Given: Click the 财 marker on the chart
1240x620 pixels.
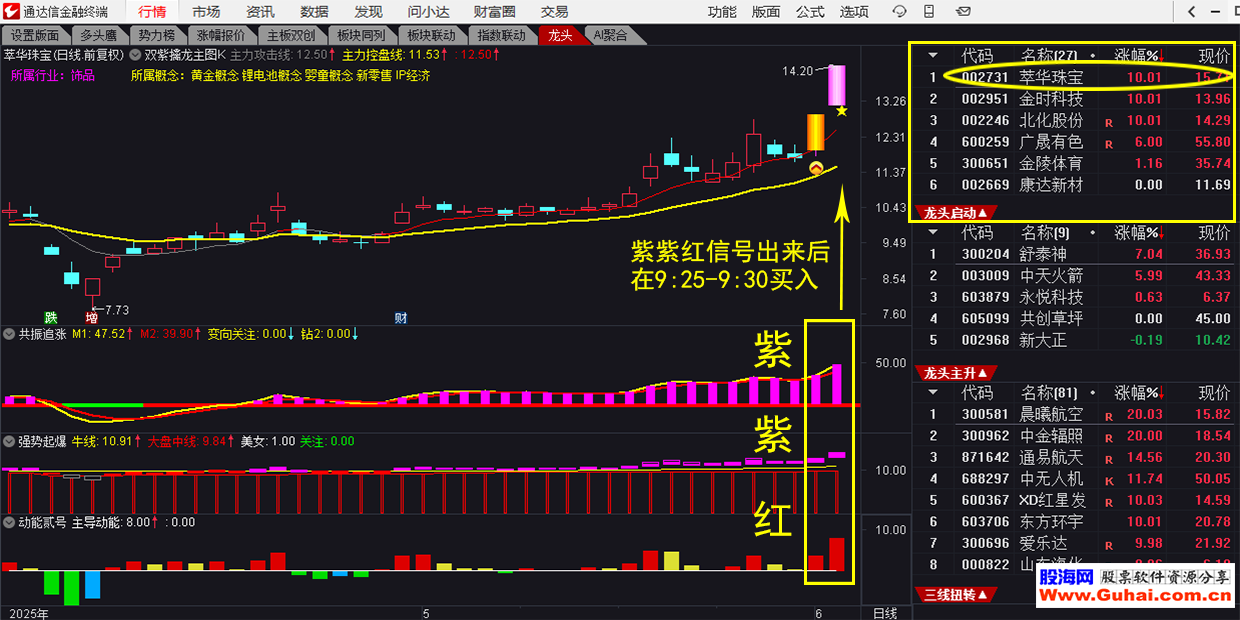Looking at the screenshot, I should [x=401, y=318].
